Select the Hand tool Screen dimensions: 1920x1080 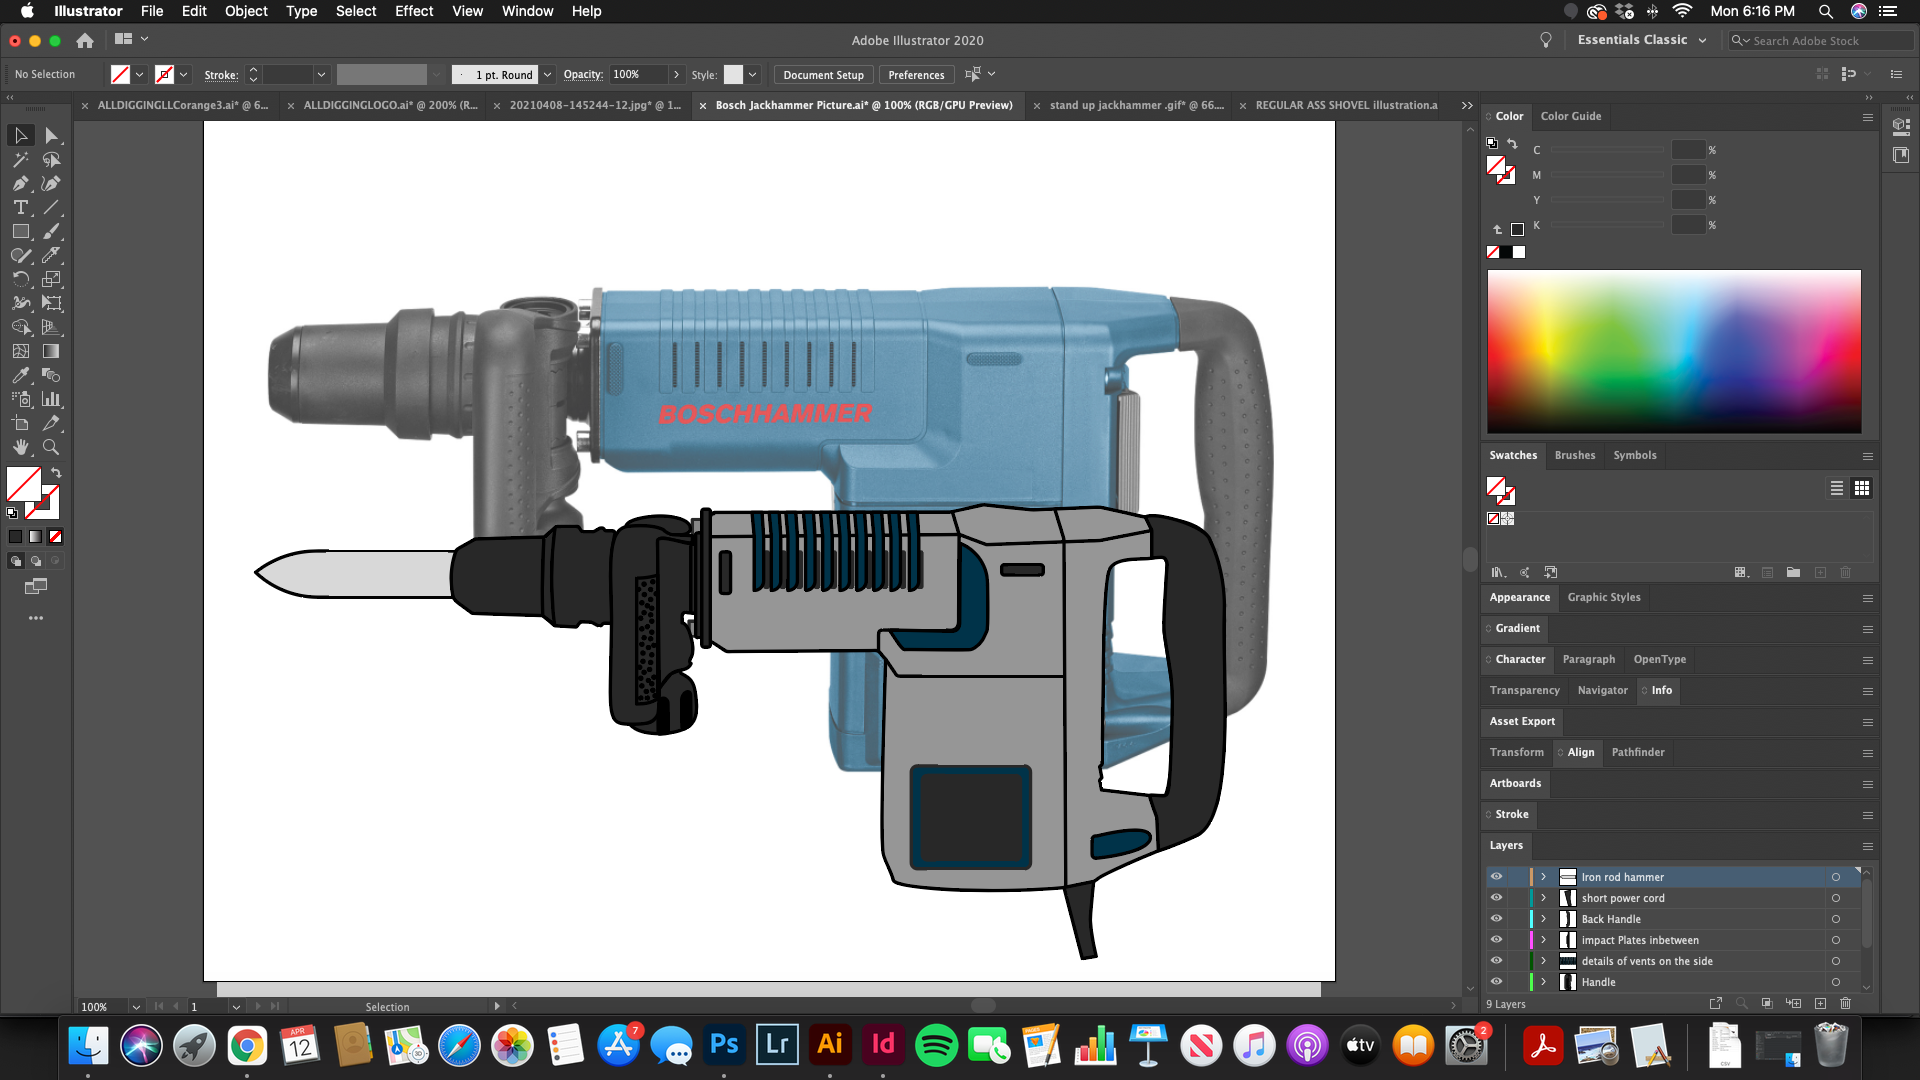tap(21, 448)
